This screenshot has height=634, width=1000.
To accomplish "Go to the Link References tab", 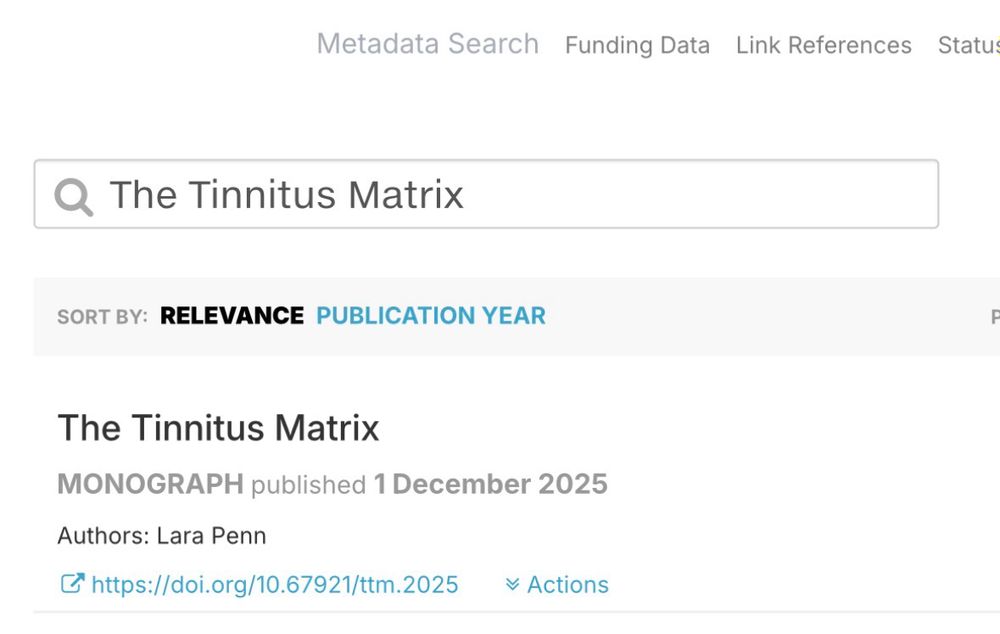I will 823,45.
